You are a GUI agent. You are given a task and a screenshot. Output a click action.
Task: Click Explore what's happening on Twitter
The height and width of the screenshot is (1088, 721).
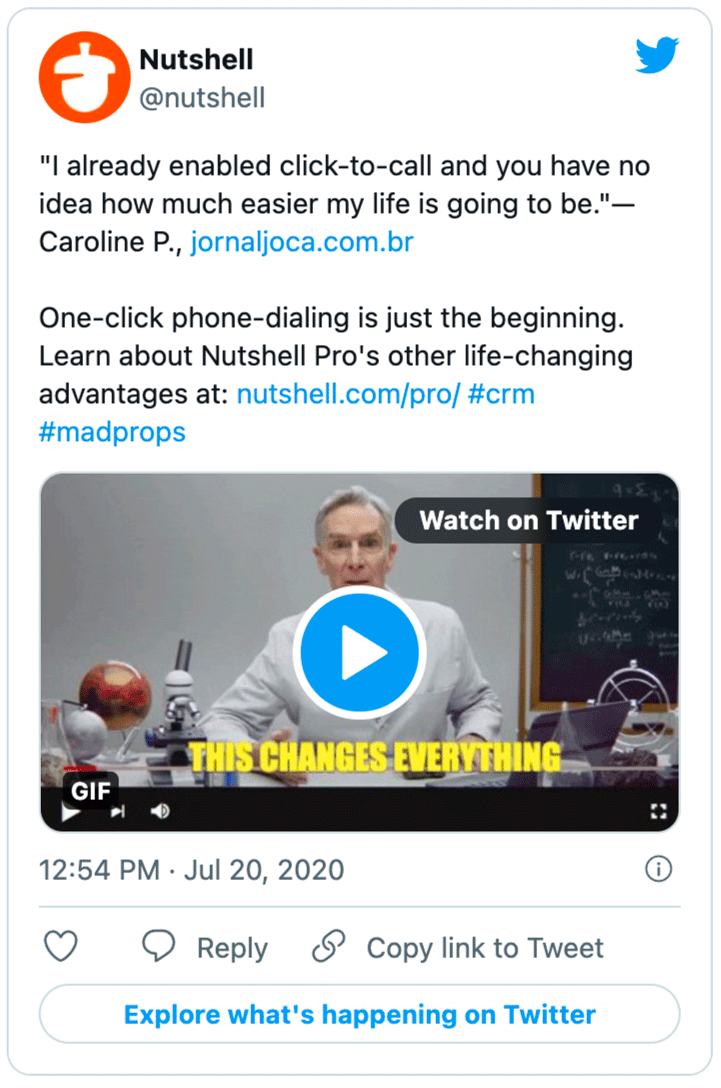click(360, 1014)
